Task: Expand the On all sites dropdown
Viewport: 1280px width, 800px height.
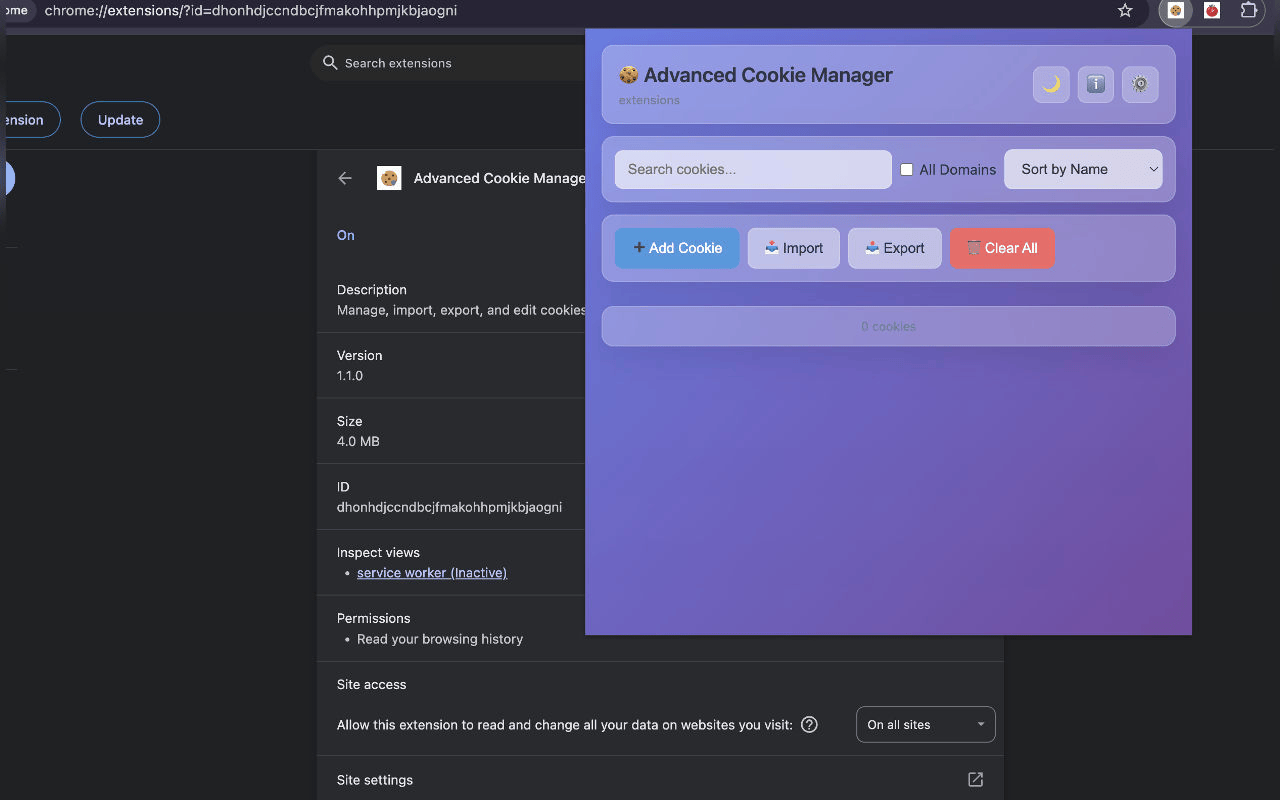Action: (x=926, y=725)
